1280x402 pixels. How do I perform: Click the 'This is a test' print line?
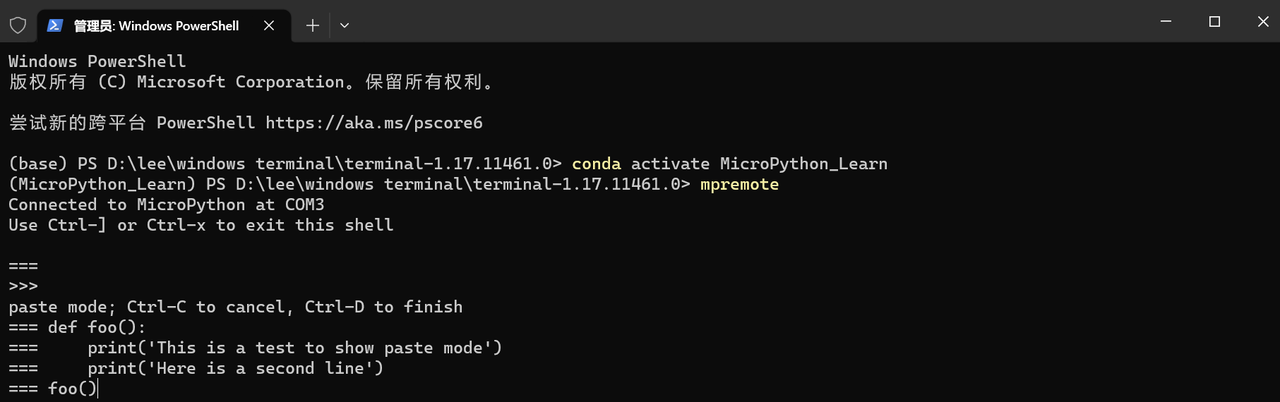[255, 348]
